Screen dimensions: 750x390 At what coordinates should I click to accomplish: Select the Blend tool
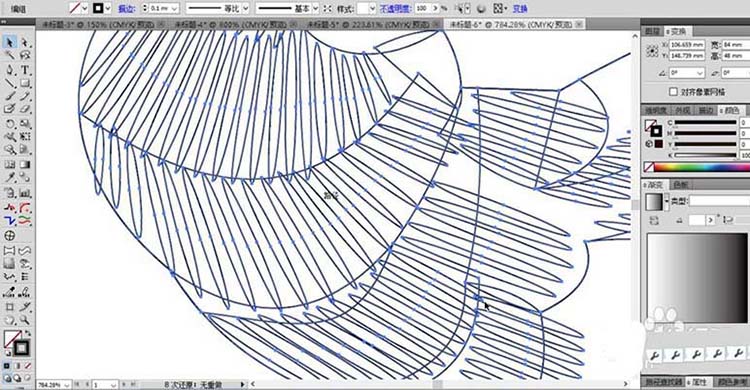(x=25, y=178)
